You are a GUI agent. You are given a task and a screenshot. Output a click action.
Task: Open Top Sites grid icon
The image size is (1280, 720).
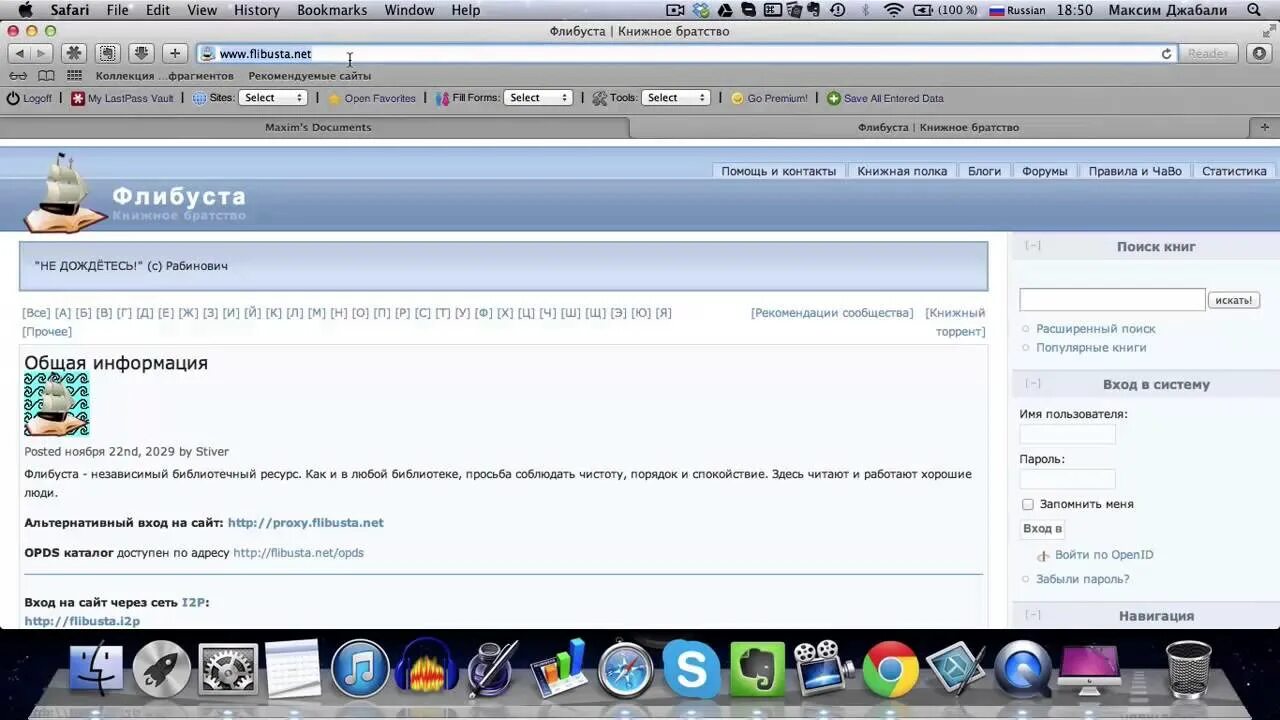(x=75, y=76)
